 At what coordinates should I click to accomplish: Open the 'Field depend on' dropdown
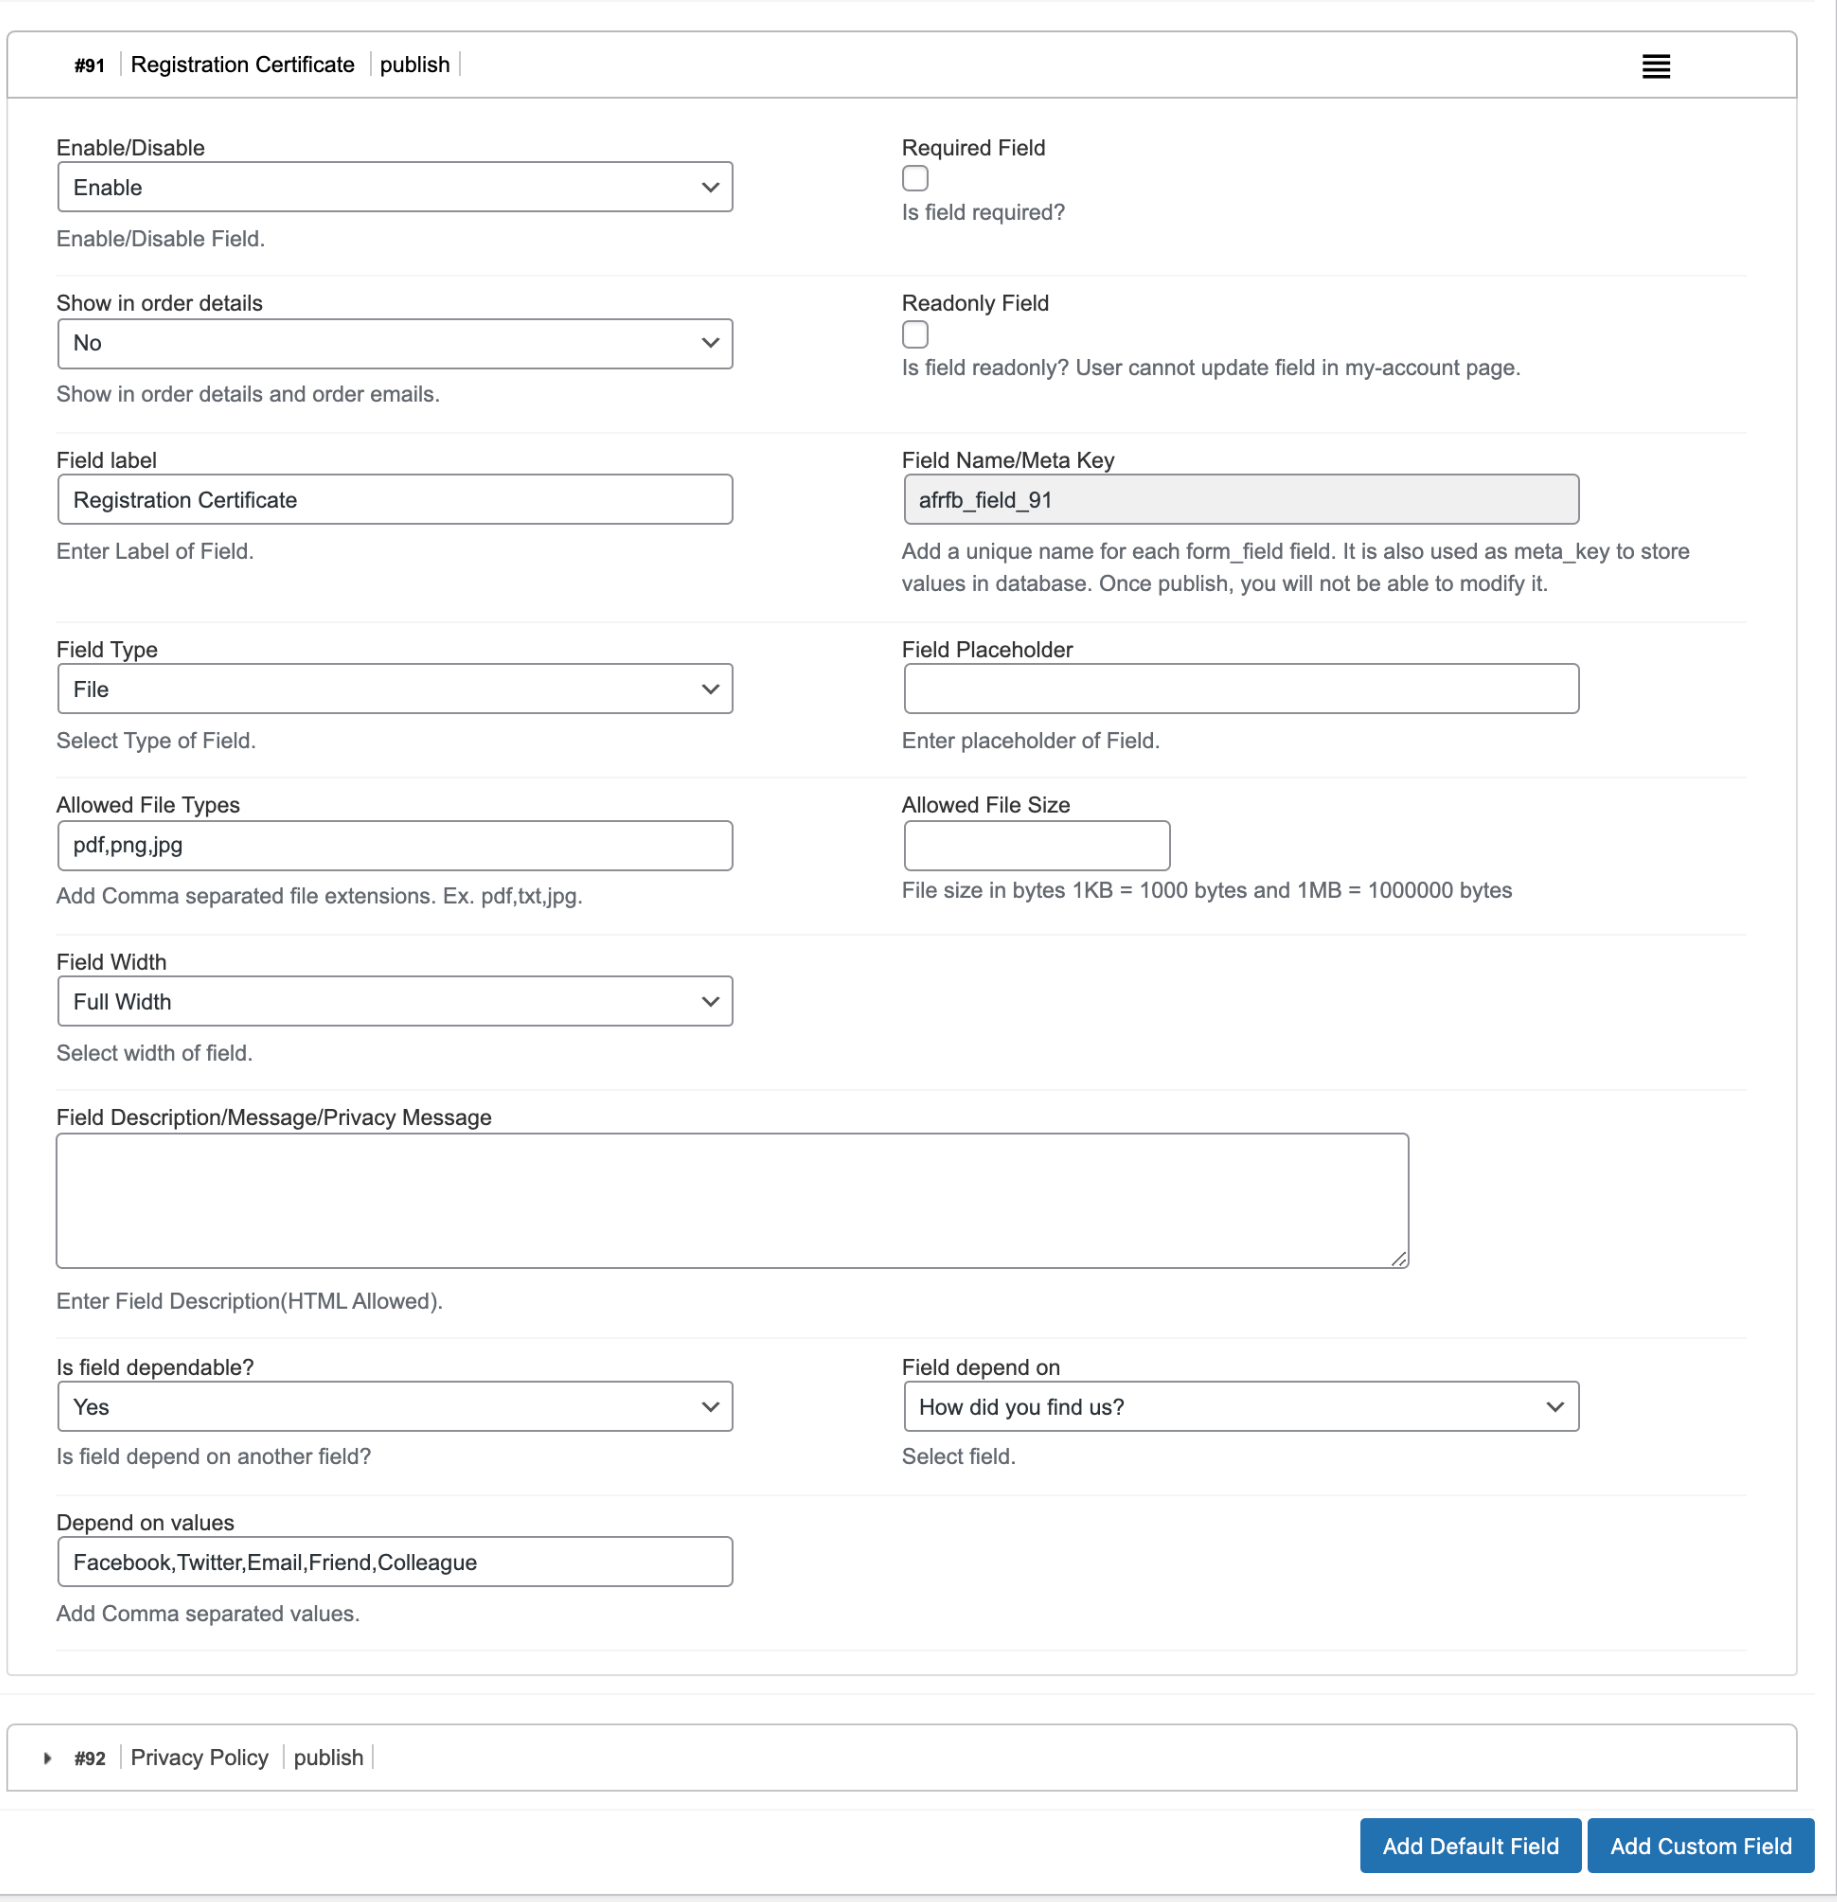[1241, 1406]
